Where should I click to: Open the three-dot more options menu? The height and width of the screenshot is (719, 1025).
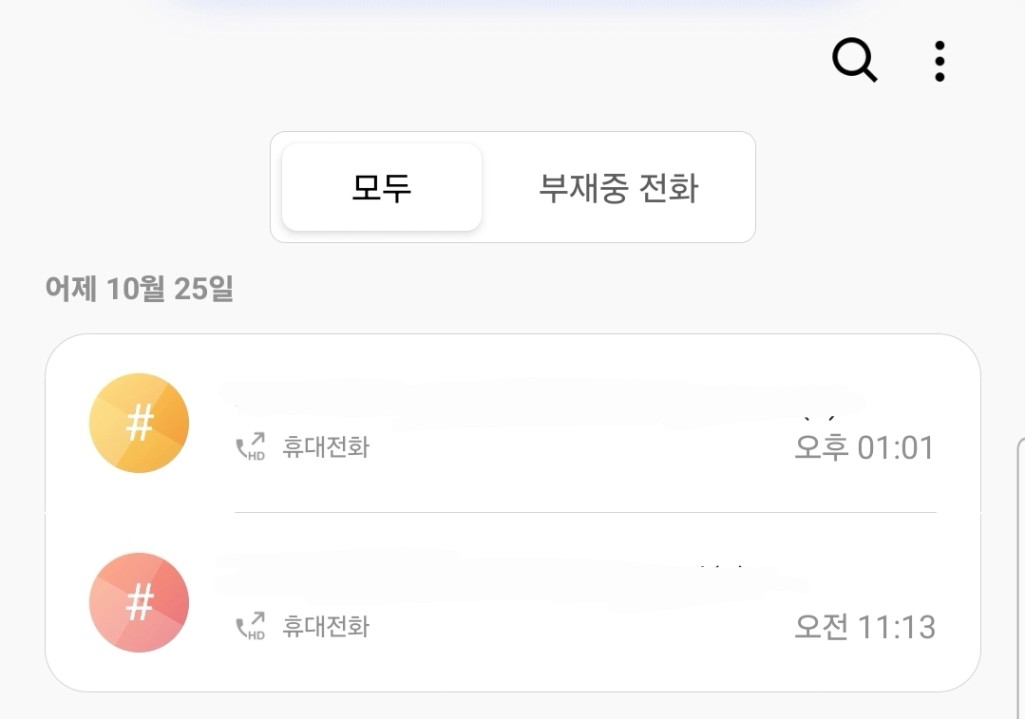939,61
